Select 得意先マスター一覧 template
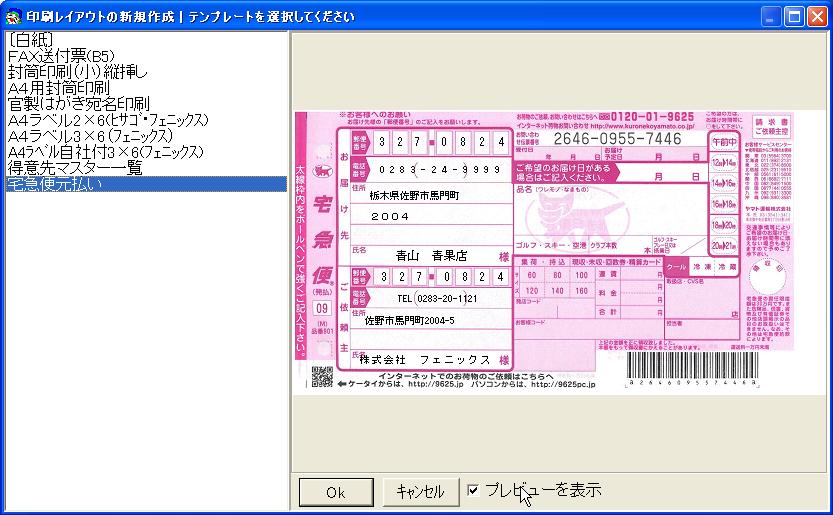This screenshot has width=833, height=515. click(146, 168)
